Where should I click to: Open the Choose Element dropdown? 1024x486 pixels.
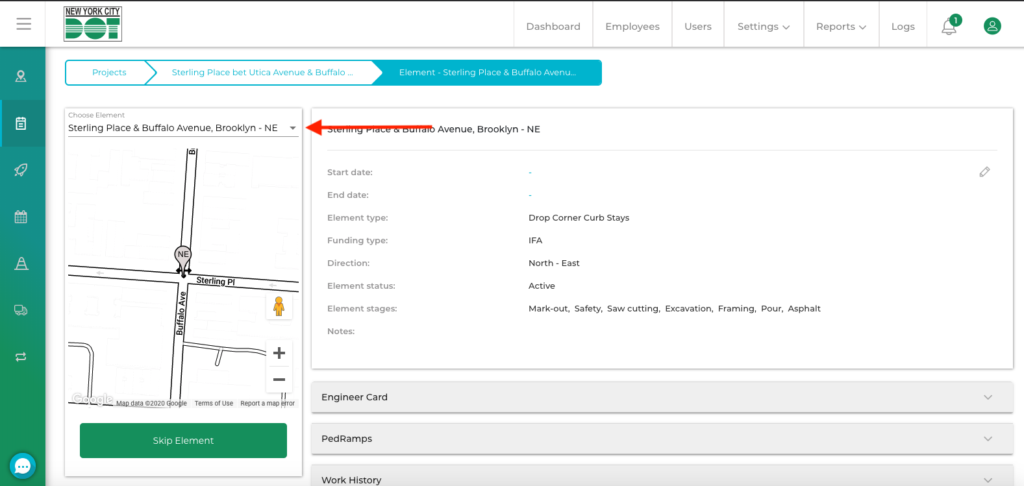pos(183,128)
